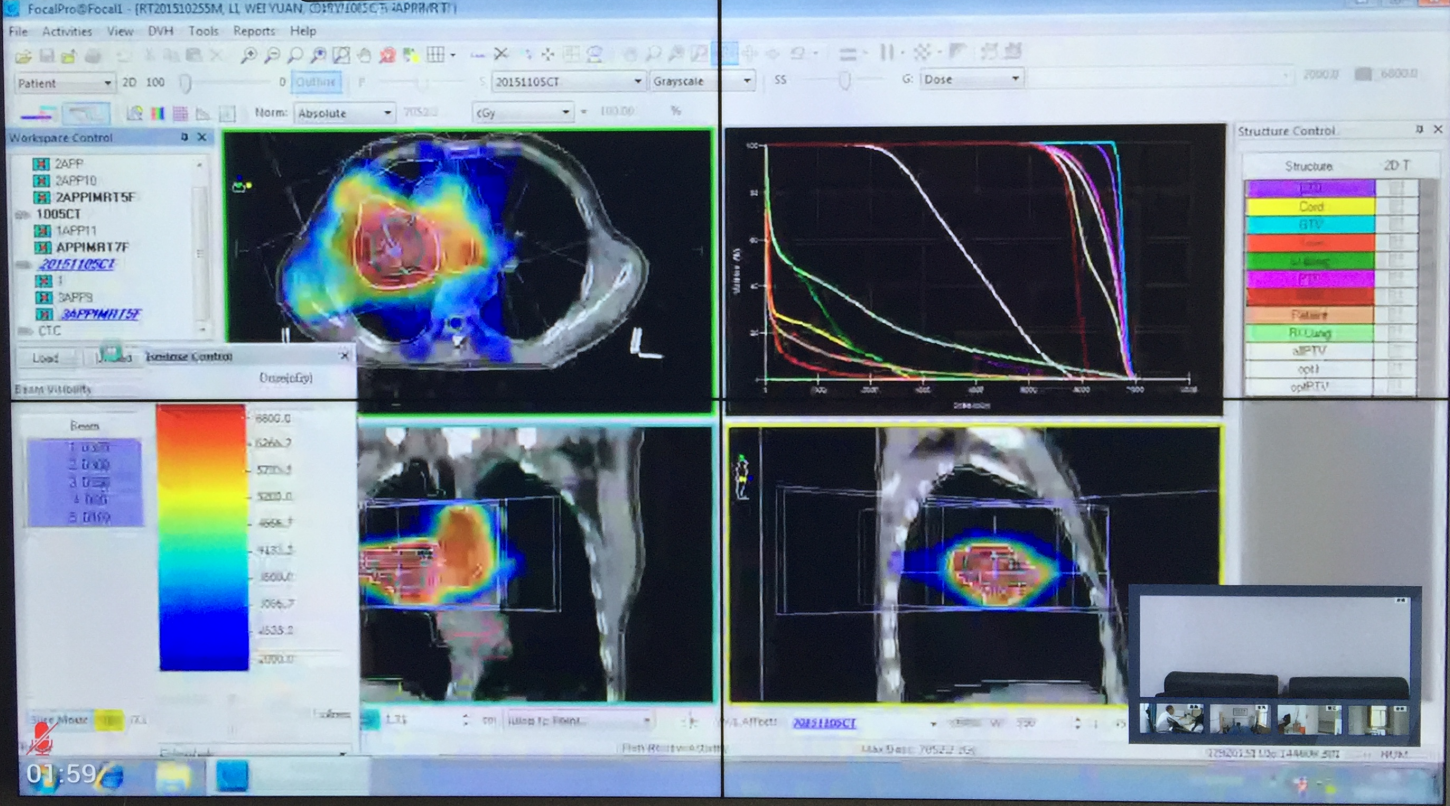Click the 2D transparency slider handle

pos(185,84)
